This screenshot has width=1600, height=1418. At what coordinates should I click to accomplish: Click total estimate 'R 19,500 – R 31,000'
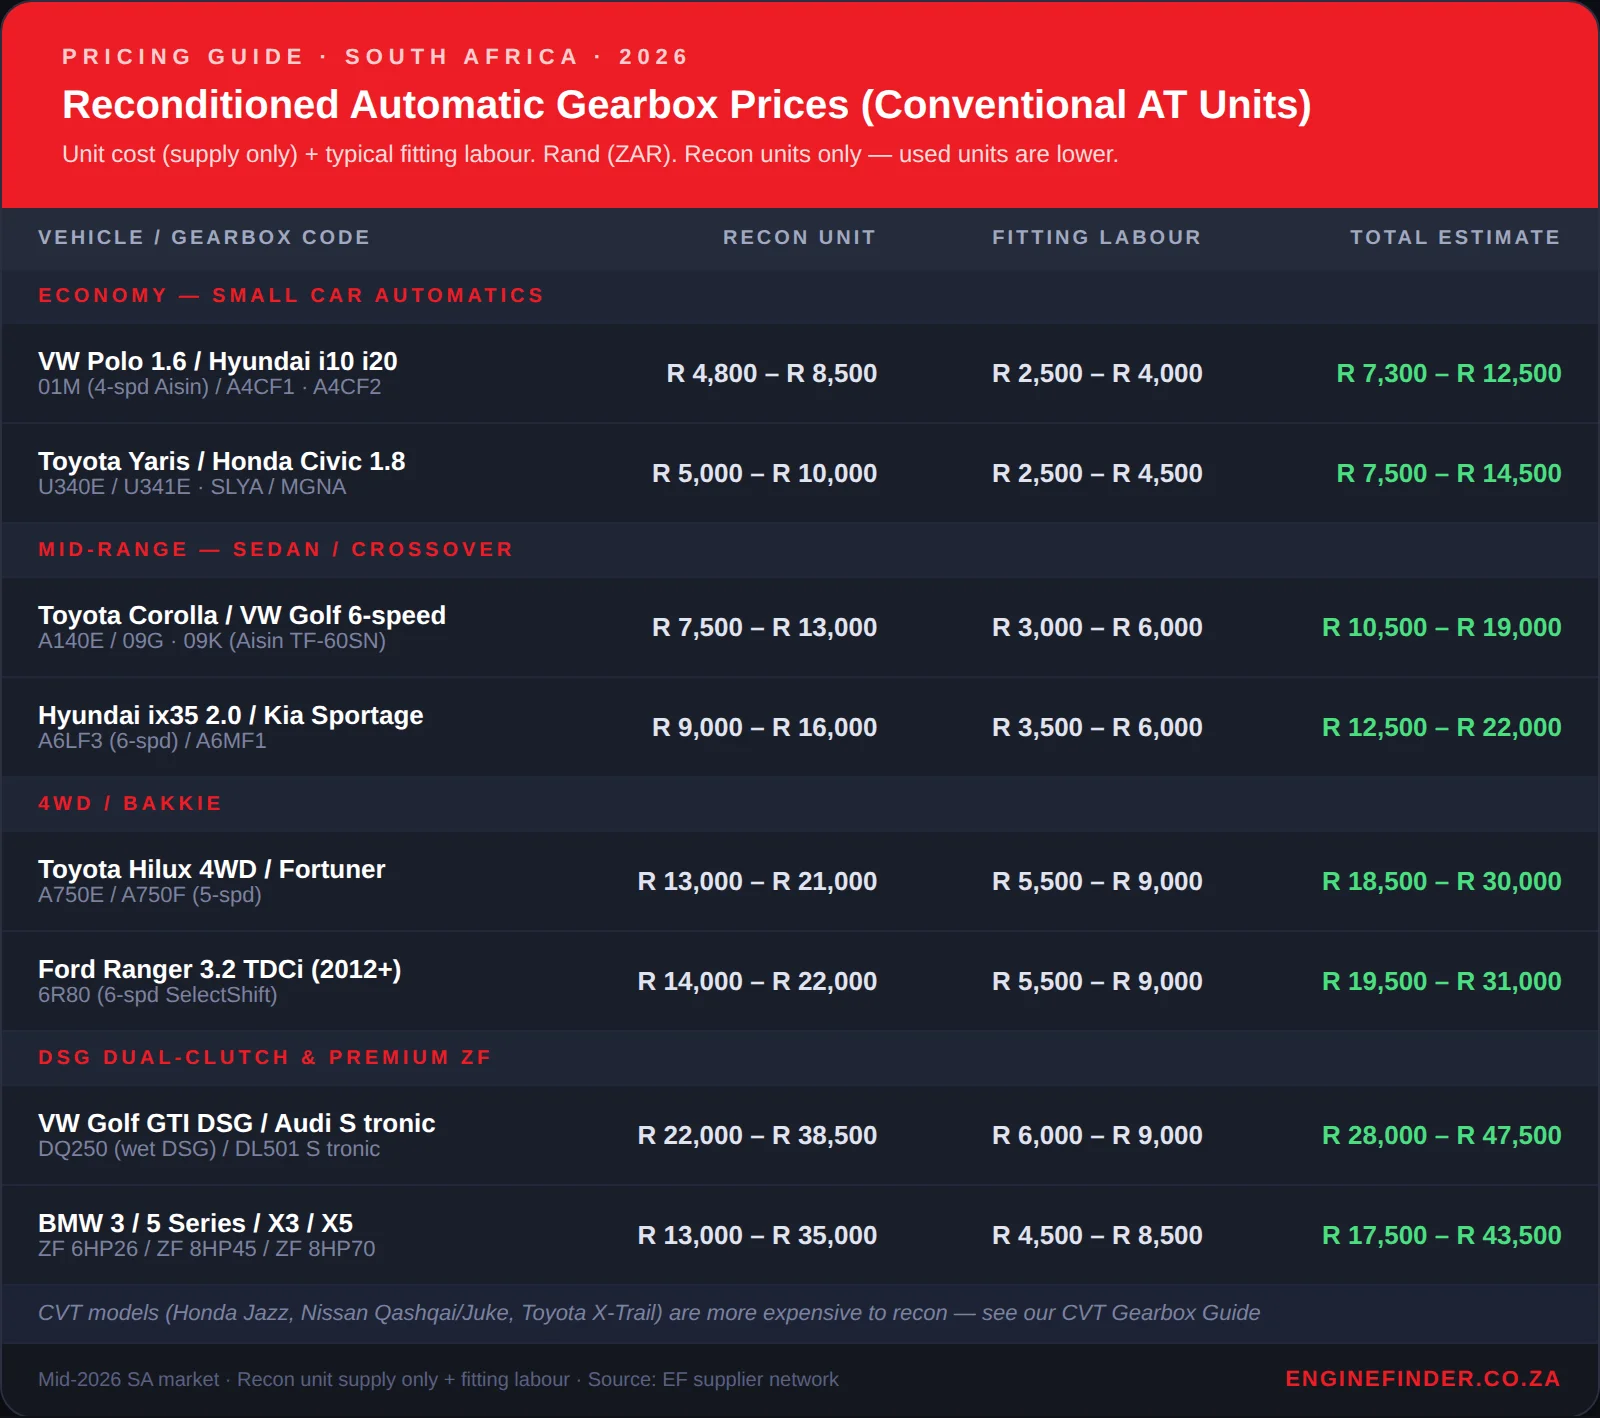(1442, 981)
